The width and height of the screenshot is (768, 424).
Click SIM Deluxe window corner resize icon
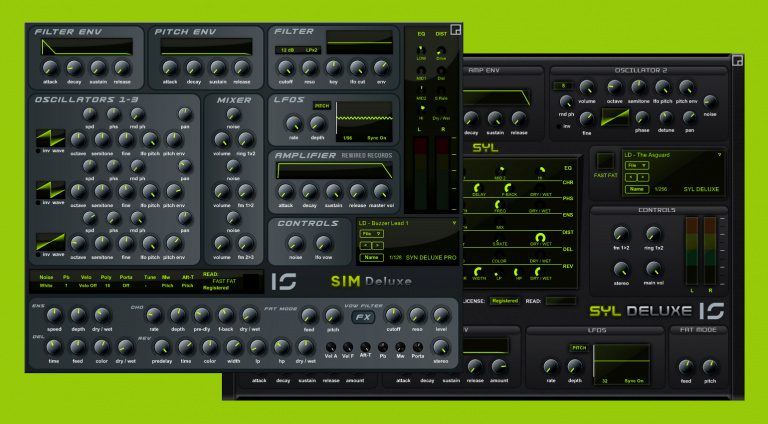coord(456,29)
